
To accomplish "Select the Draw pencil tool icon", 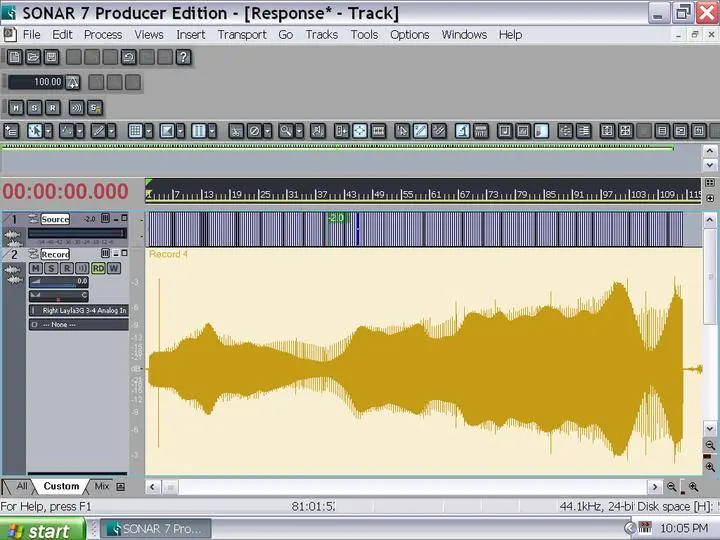I will click(x=98, y=131).
